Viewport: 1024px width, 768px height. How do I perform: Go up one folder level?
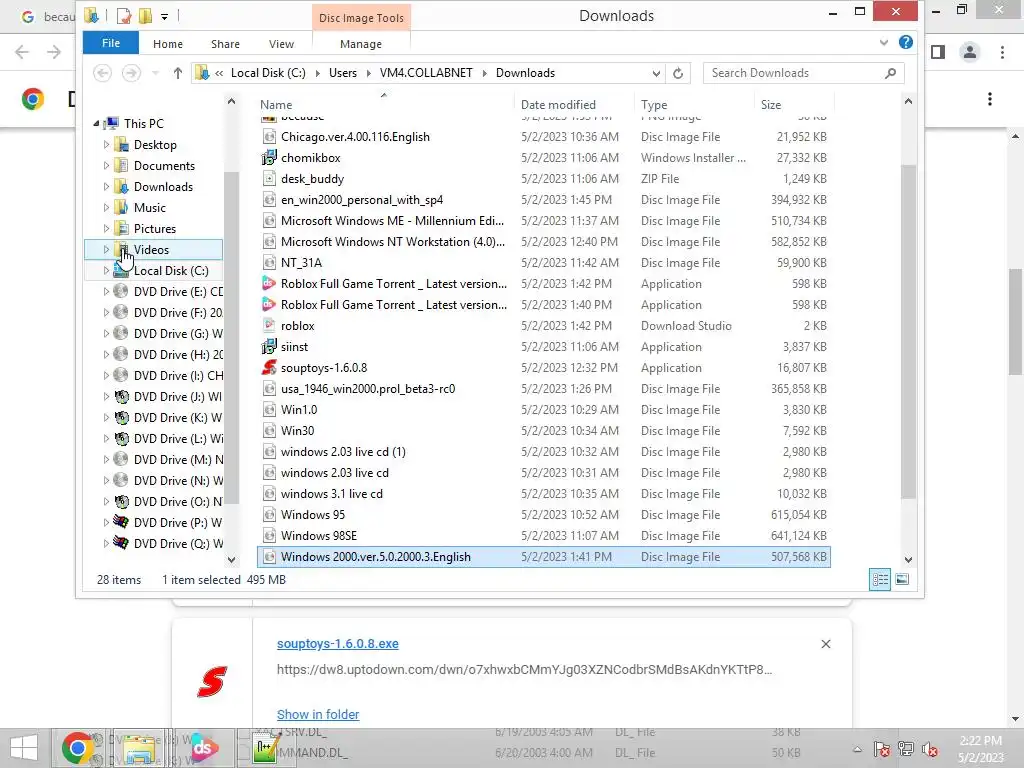pos(178,73)
